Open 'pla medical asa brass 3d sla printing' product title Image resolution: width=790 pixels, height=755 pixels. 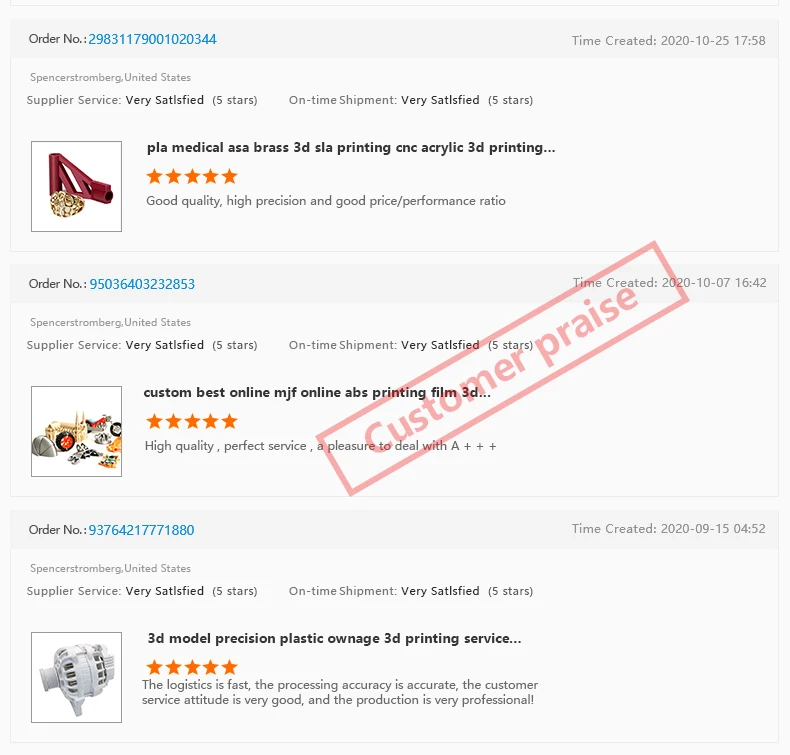coord(351,148)
